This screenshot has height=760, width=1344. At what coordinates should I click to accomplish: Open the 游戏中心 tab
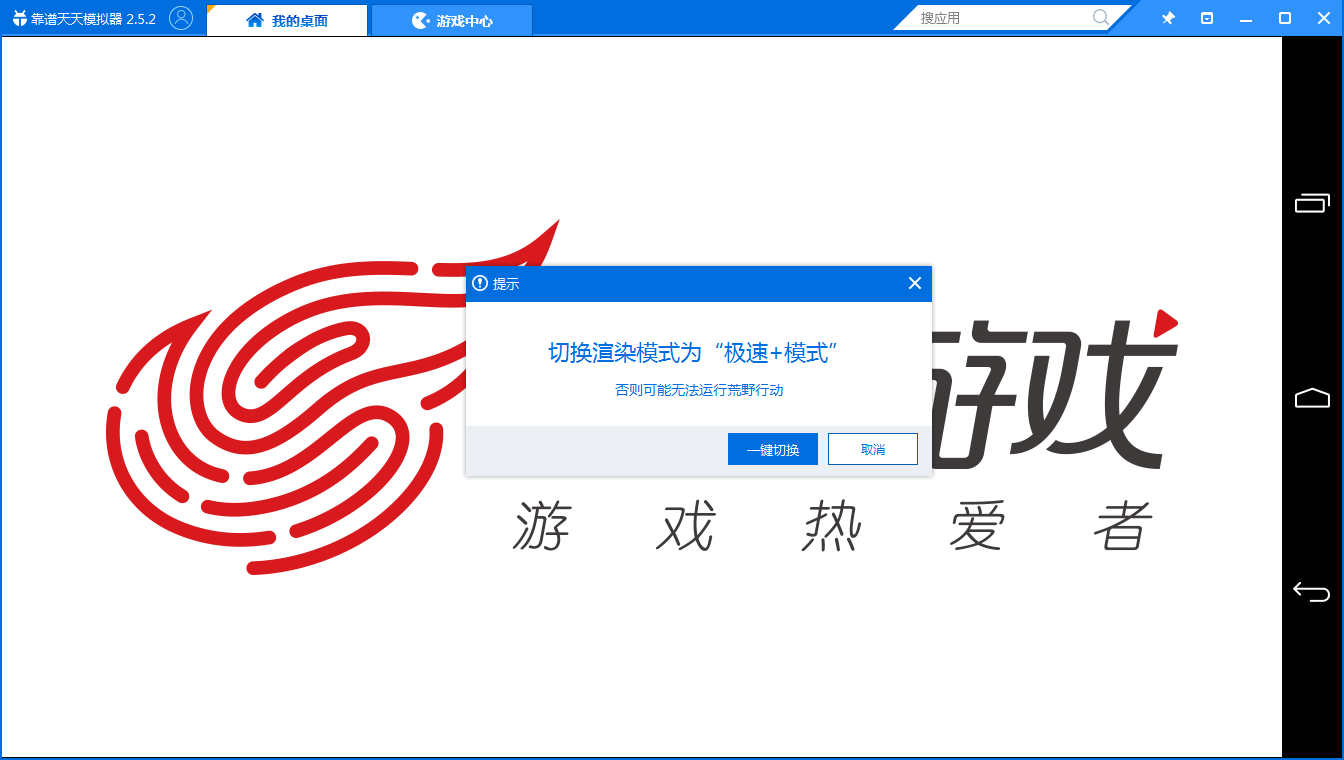pyautogui.click(x=452, y=20)
